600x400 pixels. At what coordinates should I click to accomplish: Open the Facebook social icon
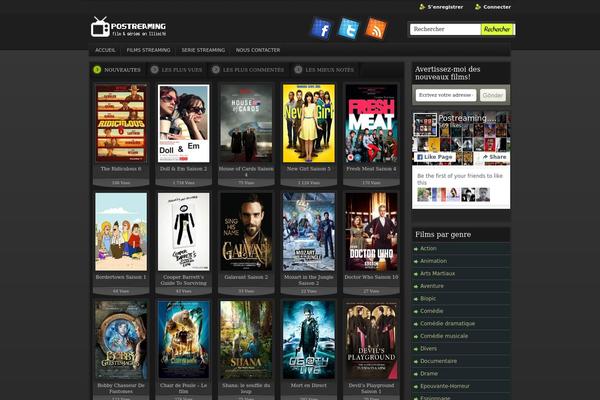(x=321, y=28)
